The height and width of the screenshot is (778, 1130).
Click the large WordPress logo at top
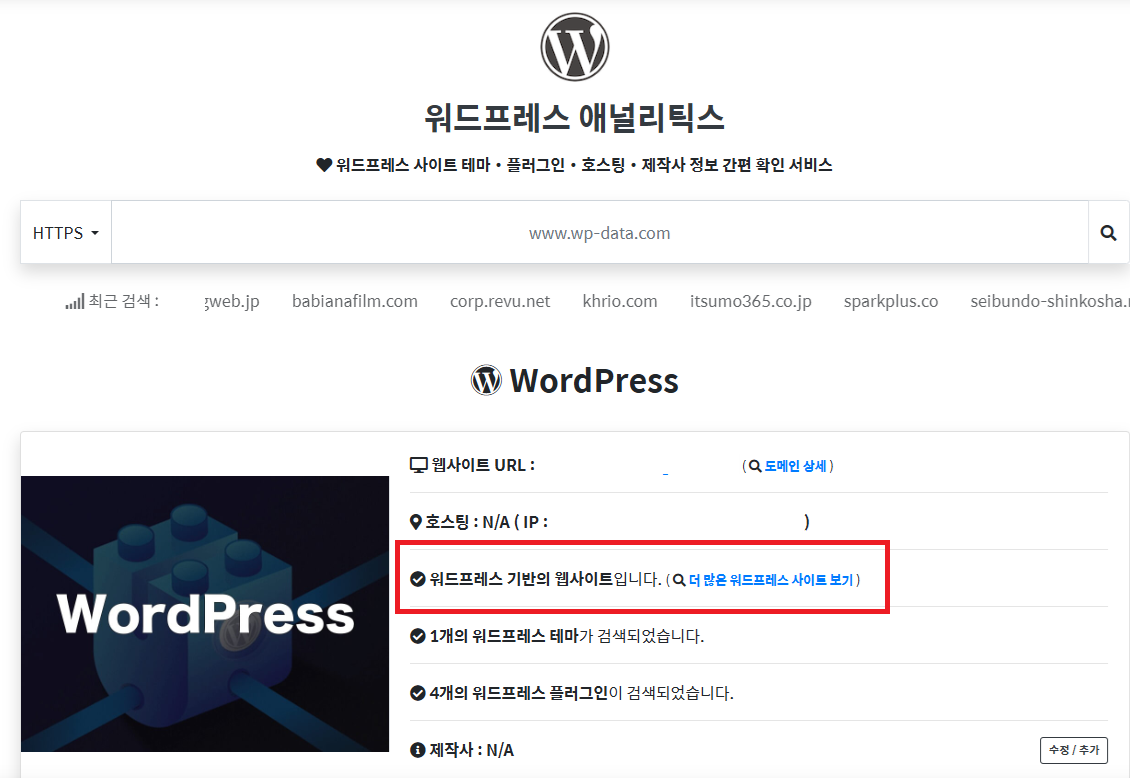point(574,47)
